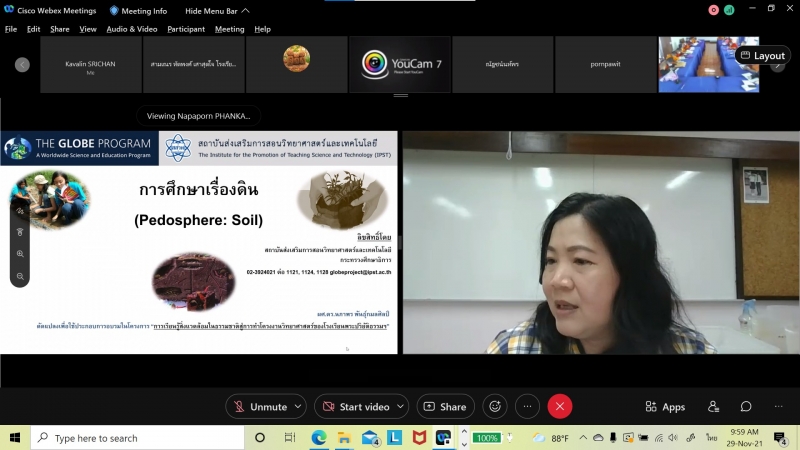Zoom in on the shared content

click(x=20, y=254)
